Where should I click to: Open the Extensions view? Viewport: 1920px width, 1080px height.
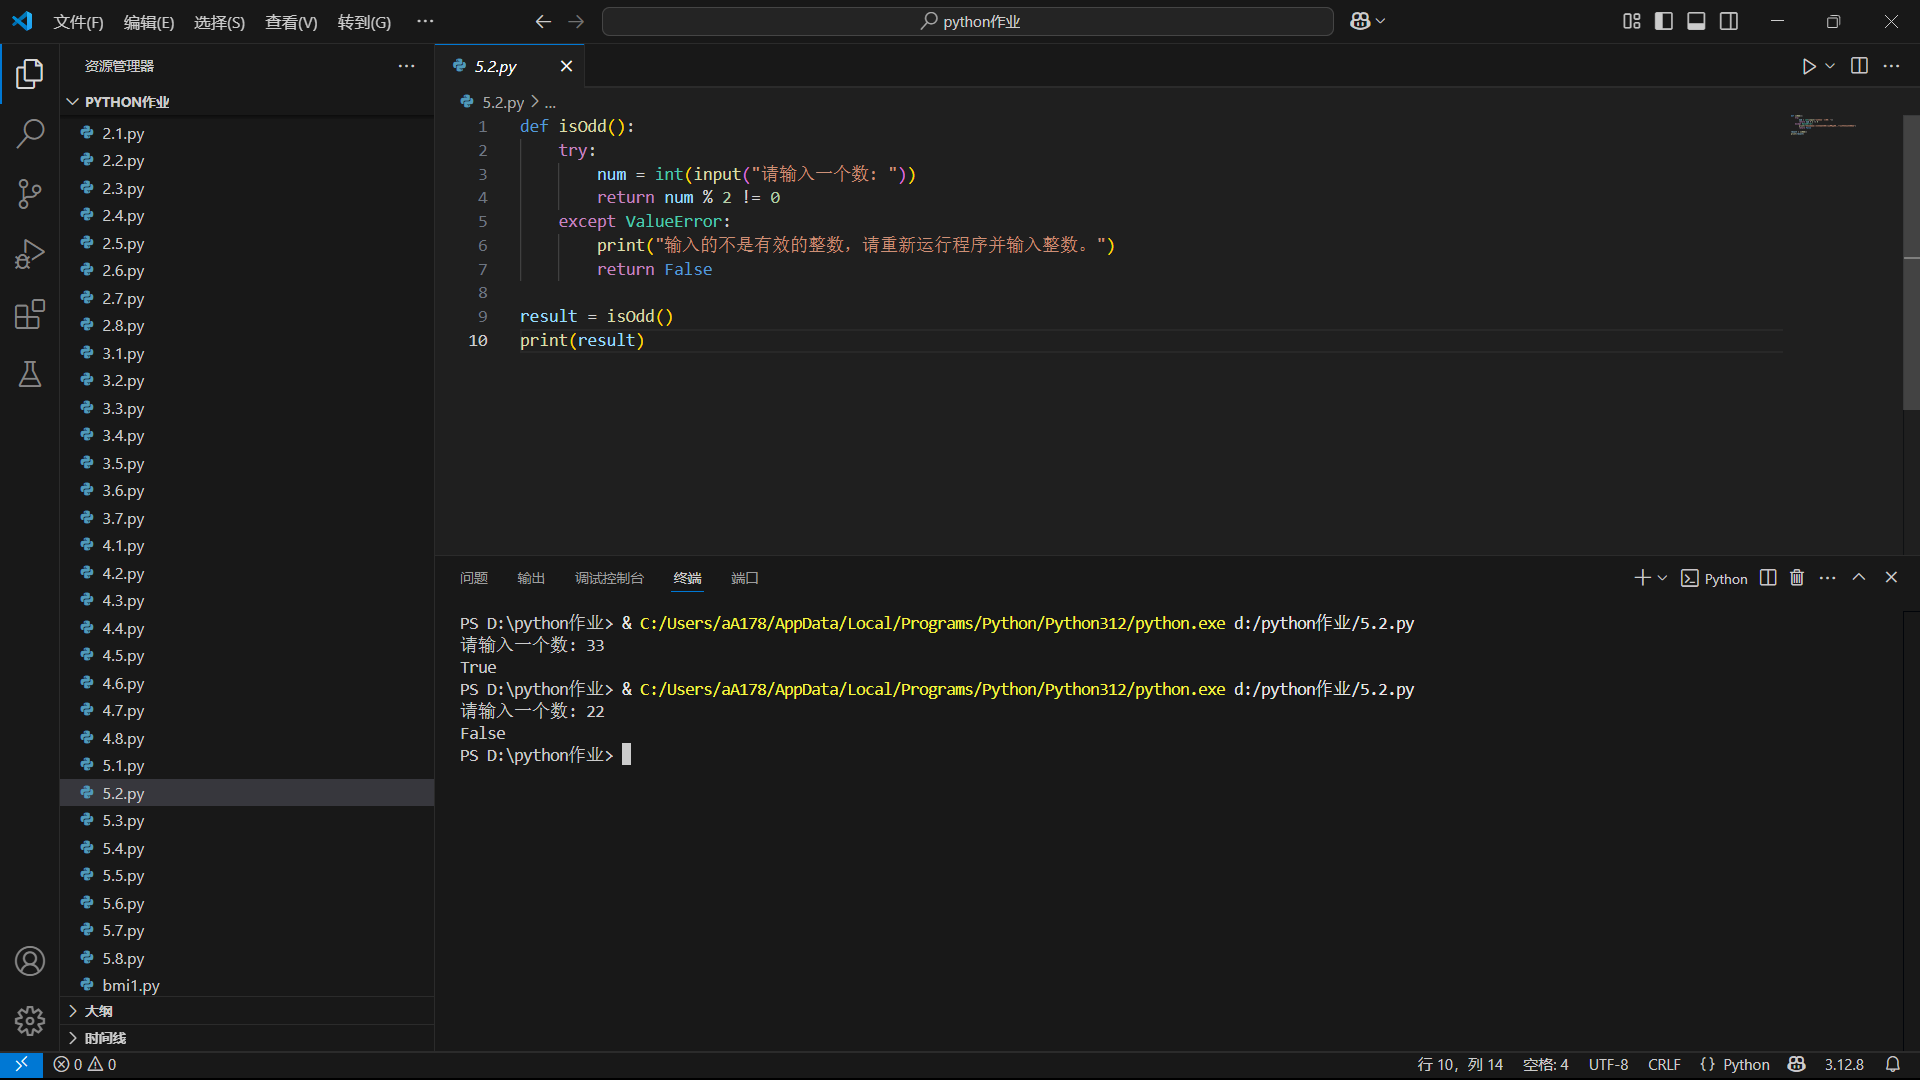30,314
